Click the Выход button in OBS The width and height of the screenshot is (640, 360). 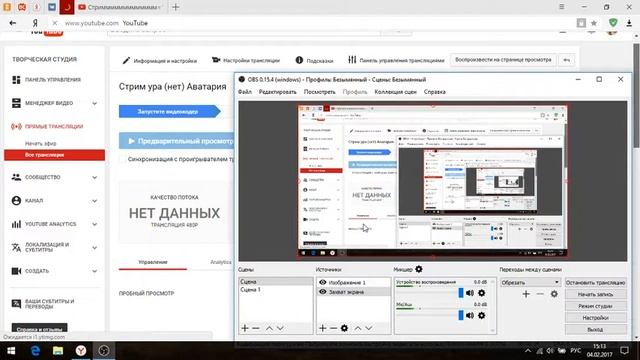596,329
